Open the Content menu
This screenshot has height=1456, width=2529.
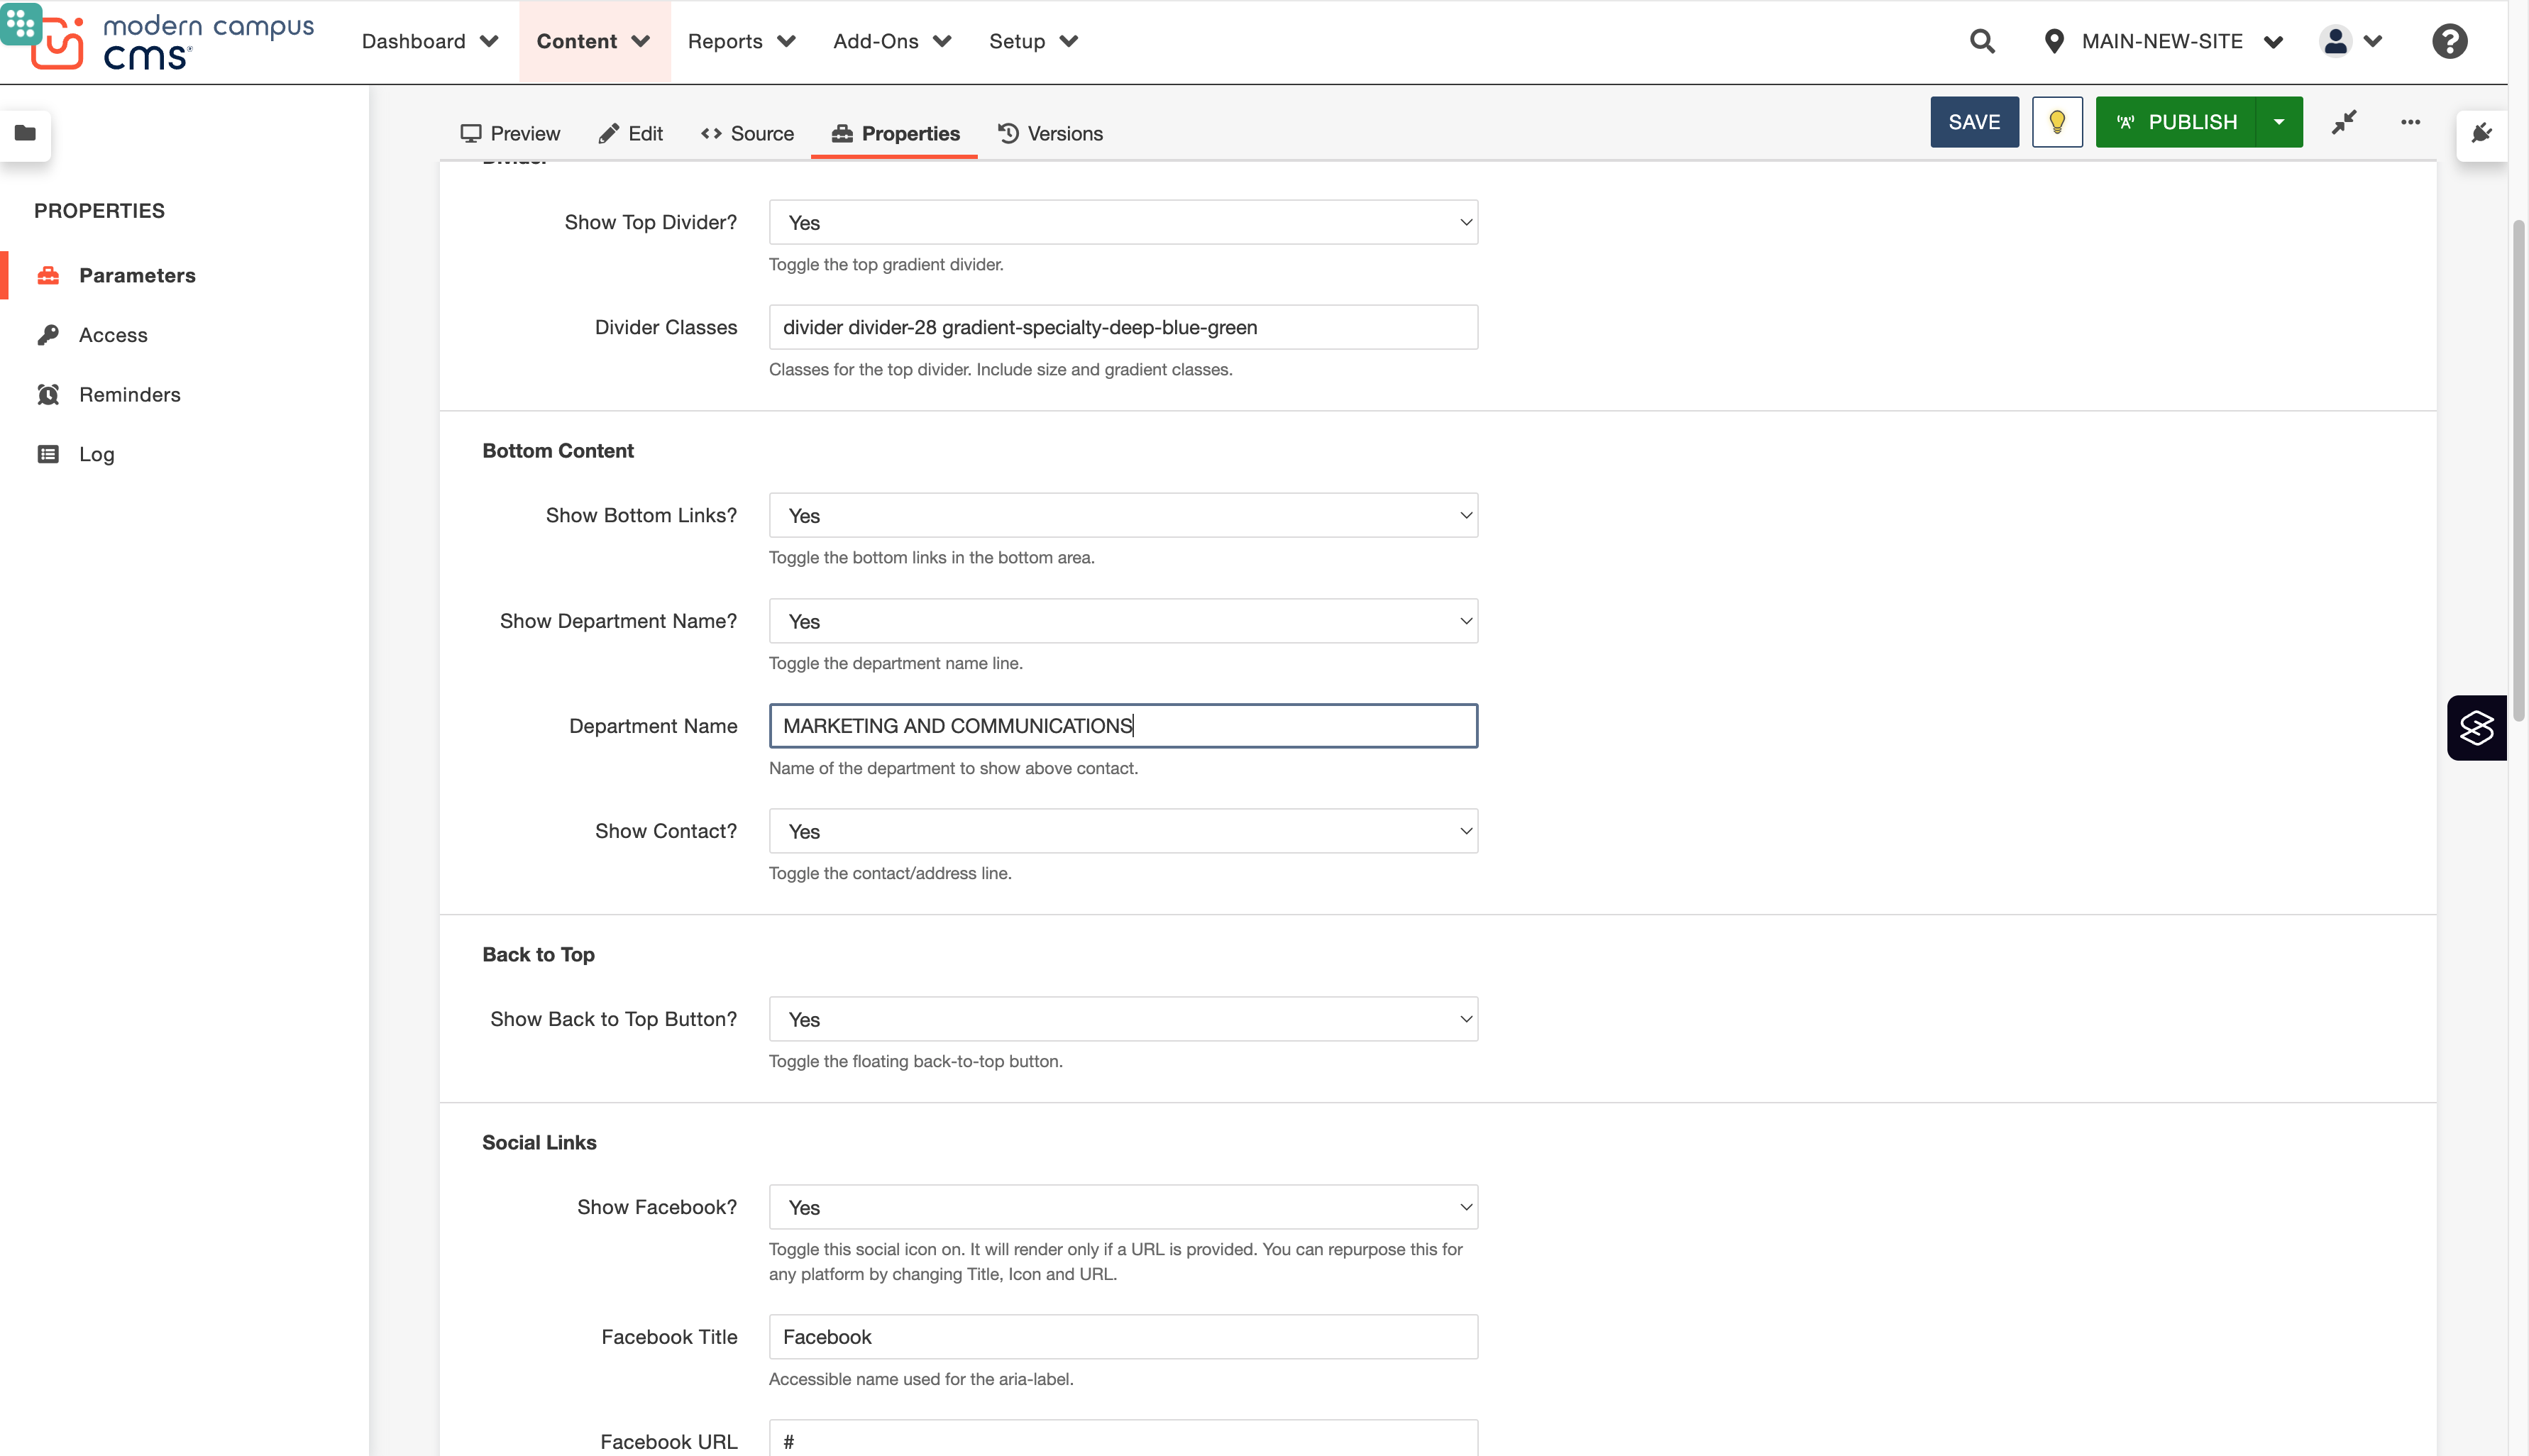(x=594, y=41)
